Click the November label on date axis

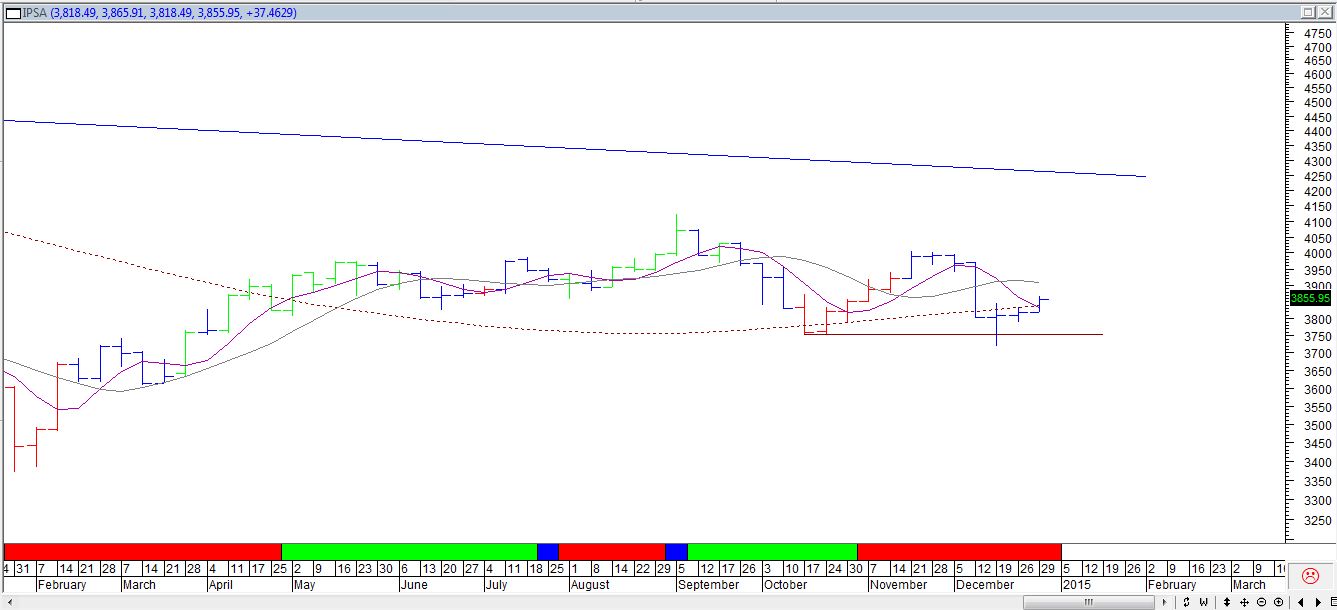tap(900, 585)
